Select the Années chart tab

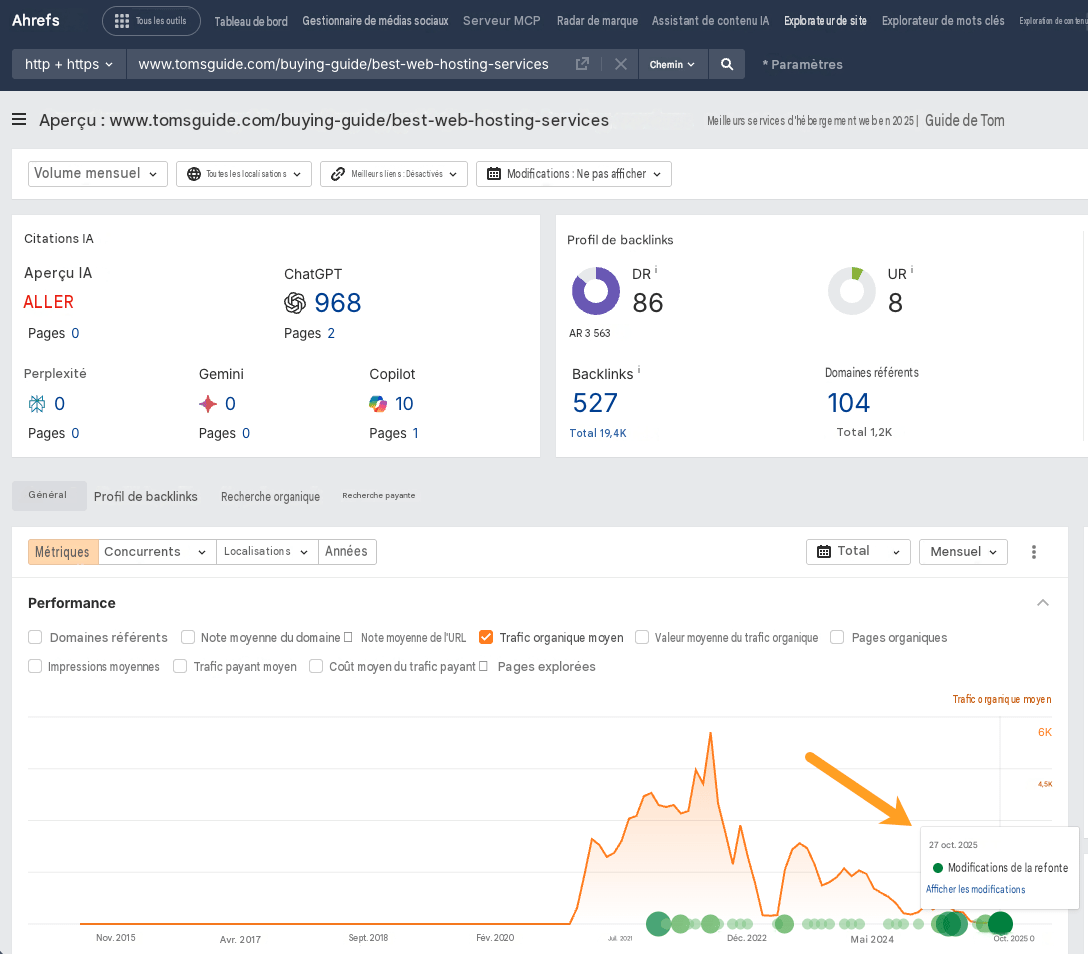tap(346, 552)
